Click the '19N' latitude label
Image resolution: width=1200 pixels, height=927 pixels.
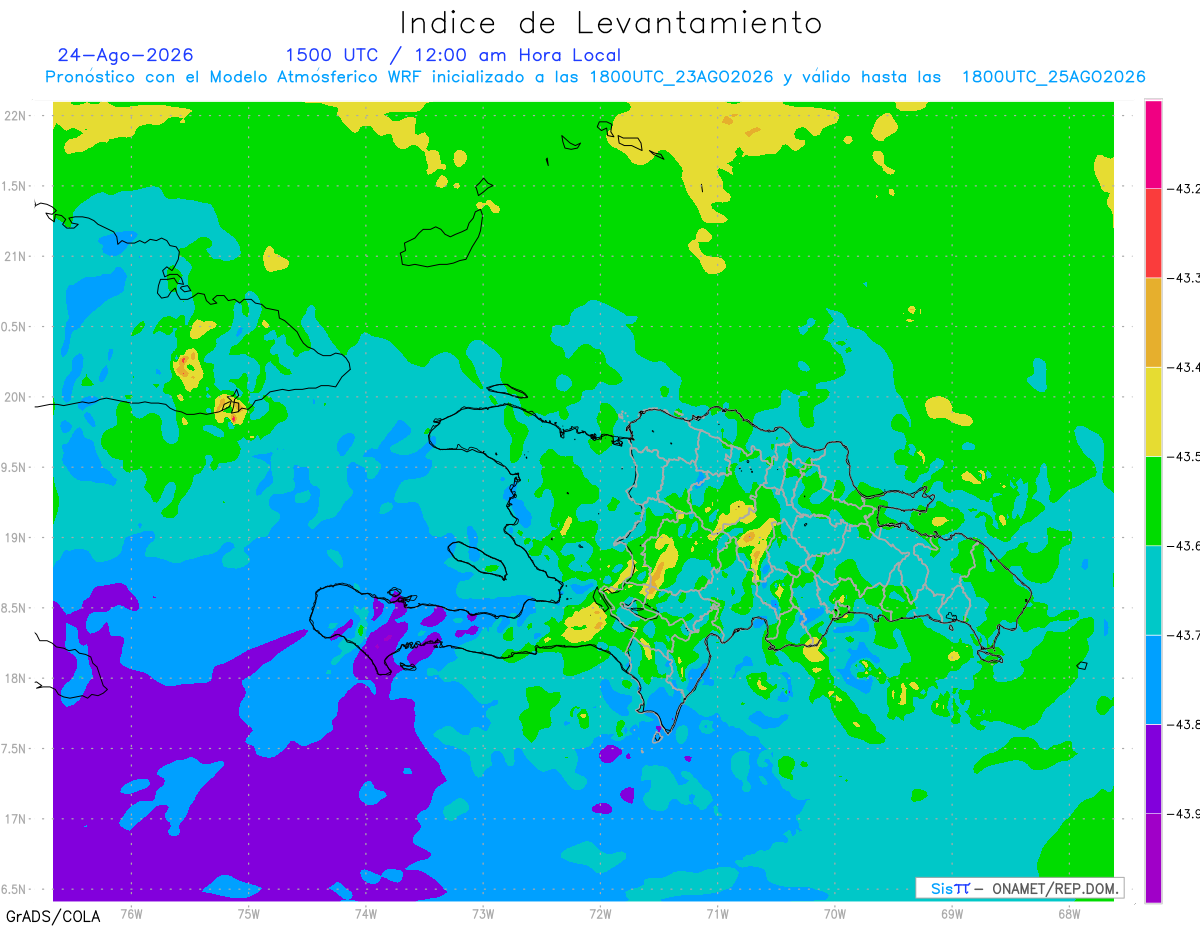point(15,538)
